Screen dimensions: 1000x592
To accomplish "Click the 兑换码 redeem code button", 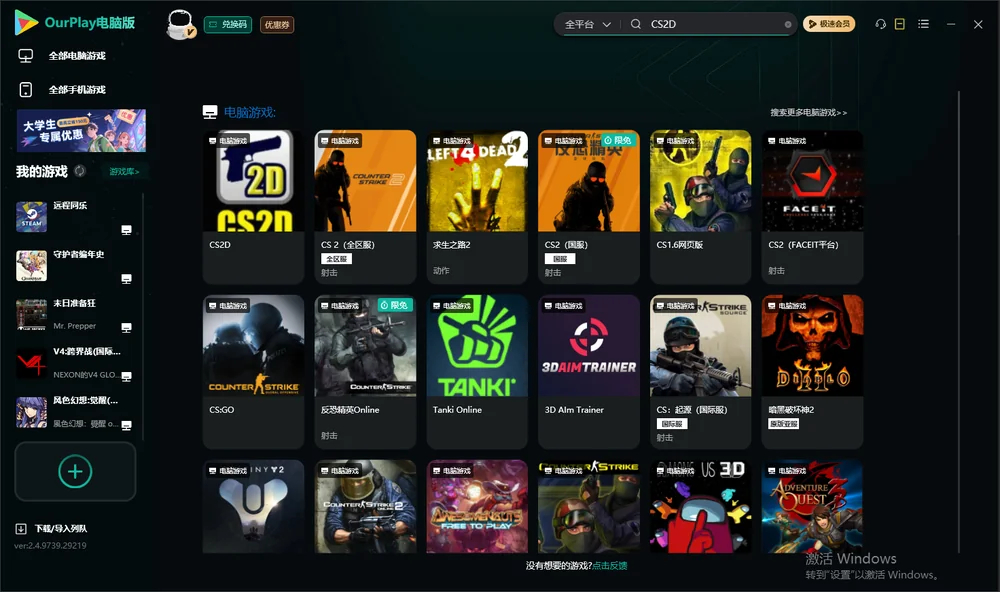I will pyautogui.click(x=228, y=25).
